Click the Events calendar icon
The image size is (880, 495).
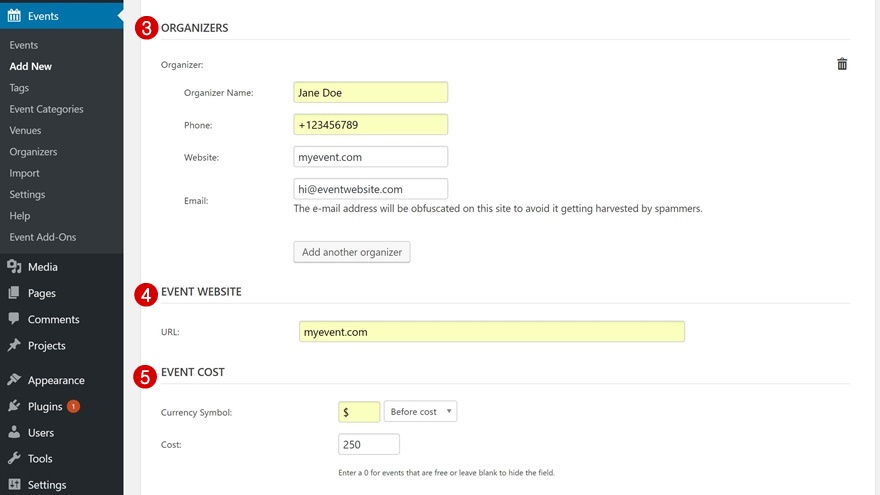(x=14, y=16)
